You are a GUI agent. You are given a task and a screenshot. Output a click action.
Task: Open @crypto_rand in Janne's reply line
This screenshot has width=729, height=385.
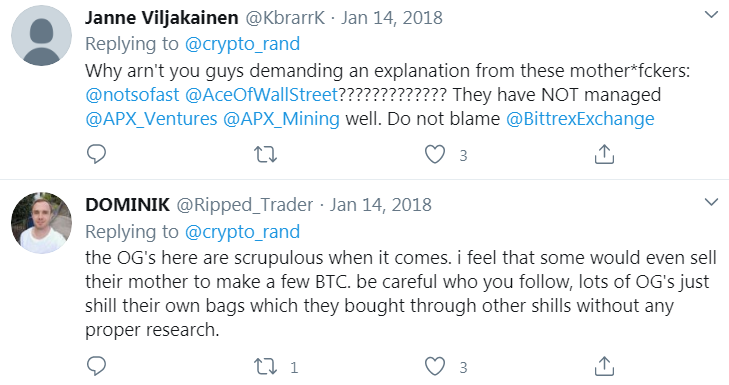pos(242,44)
